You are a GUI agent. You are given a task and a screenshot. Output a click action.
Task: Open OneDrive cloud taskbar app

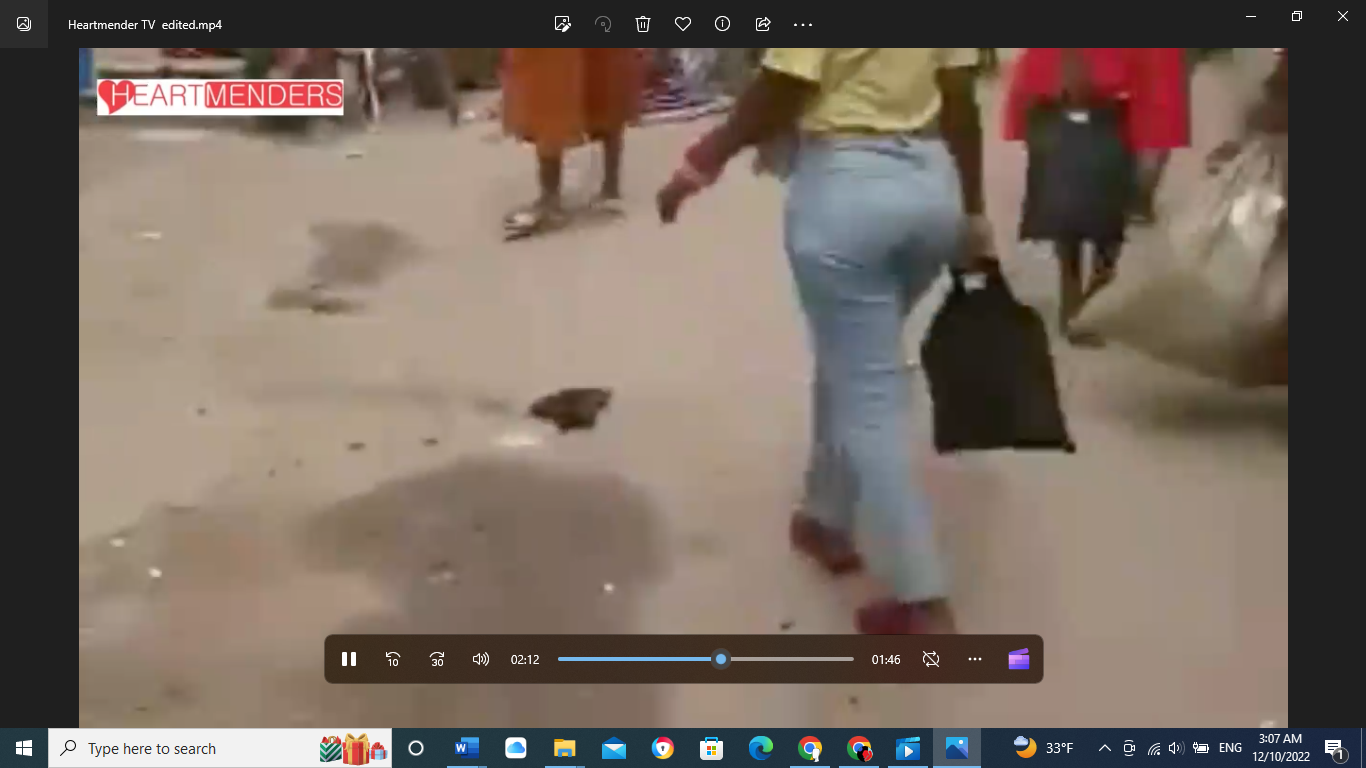[x=515, y=748]
